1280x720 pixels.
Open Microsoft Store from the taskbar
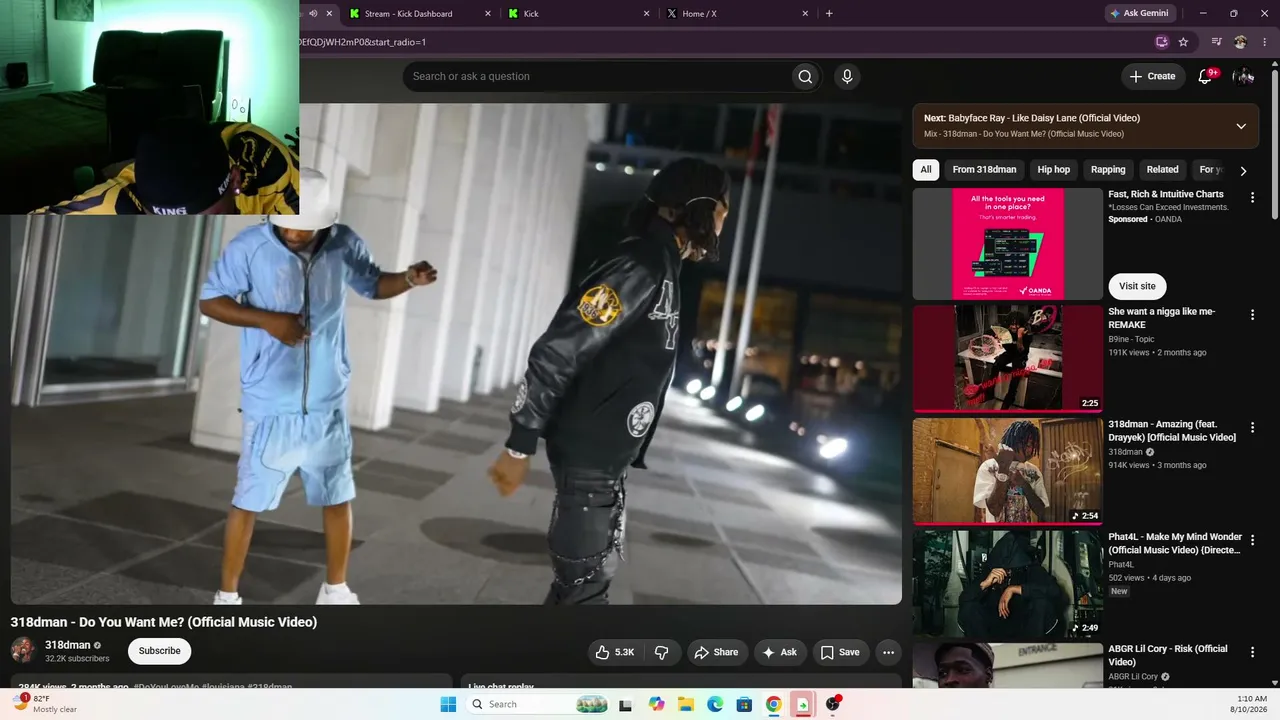click(744, 704)
